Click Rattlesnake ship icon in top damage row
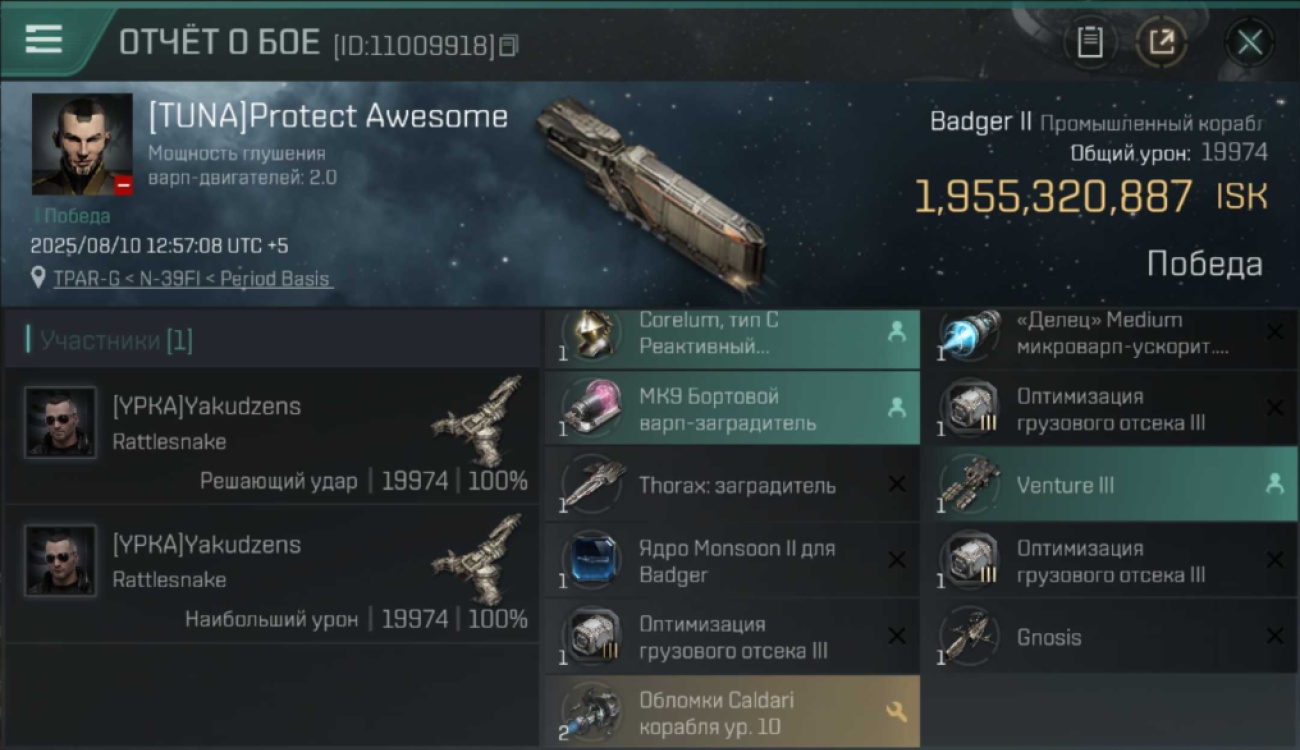This screenshot has height=750, width=1300. click(479, 560)
